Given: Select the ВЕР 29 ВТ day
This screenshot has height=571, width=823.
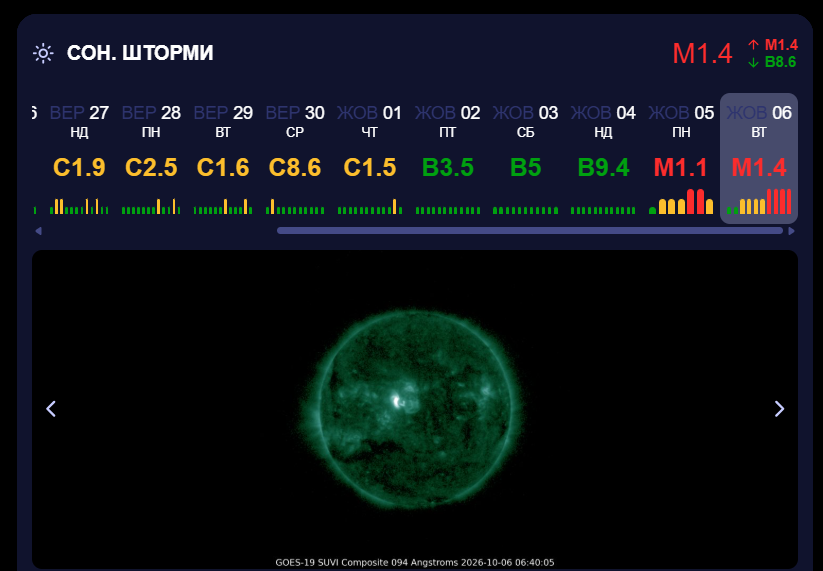Looking at the screenshot, I should [x=223, y=158].
